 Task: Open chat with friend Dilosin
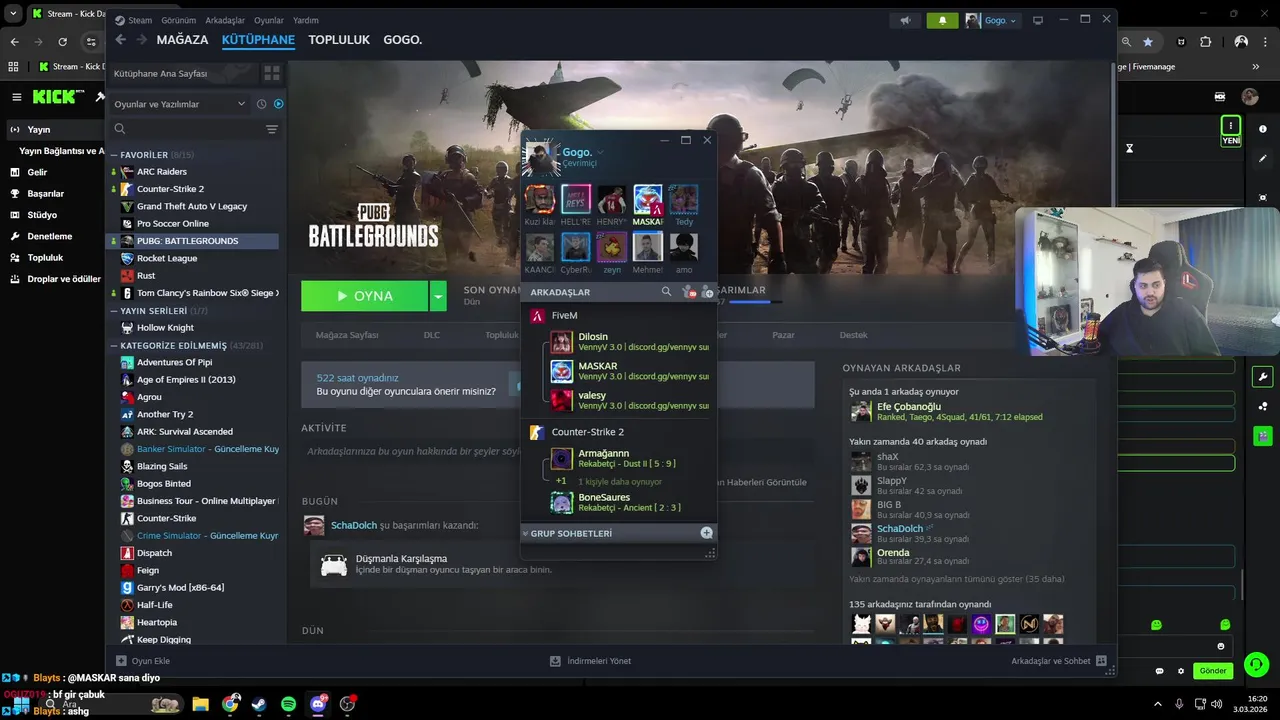coord(630,342)
